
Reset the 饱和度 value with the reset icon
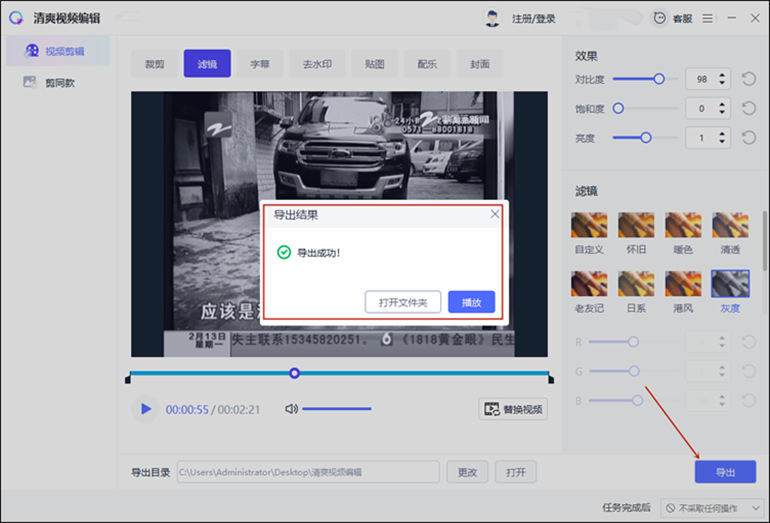pos(749,108)
